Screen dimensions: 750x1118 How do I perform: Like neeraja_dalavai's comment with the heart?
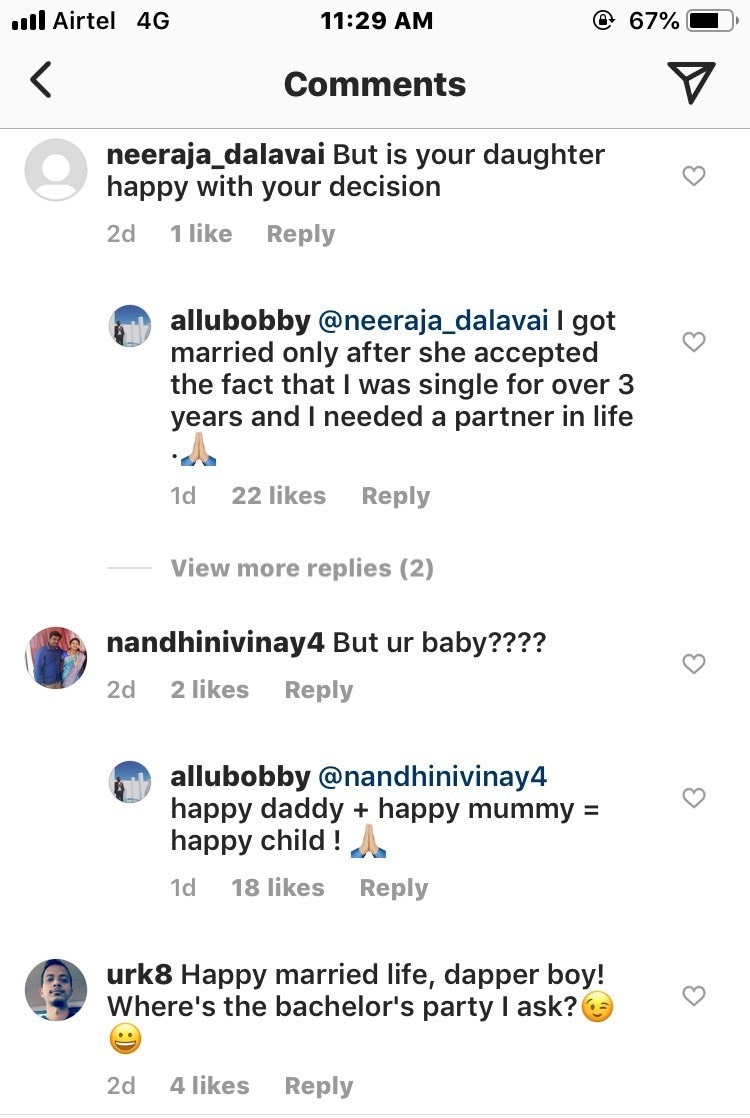(693, 177)
